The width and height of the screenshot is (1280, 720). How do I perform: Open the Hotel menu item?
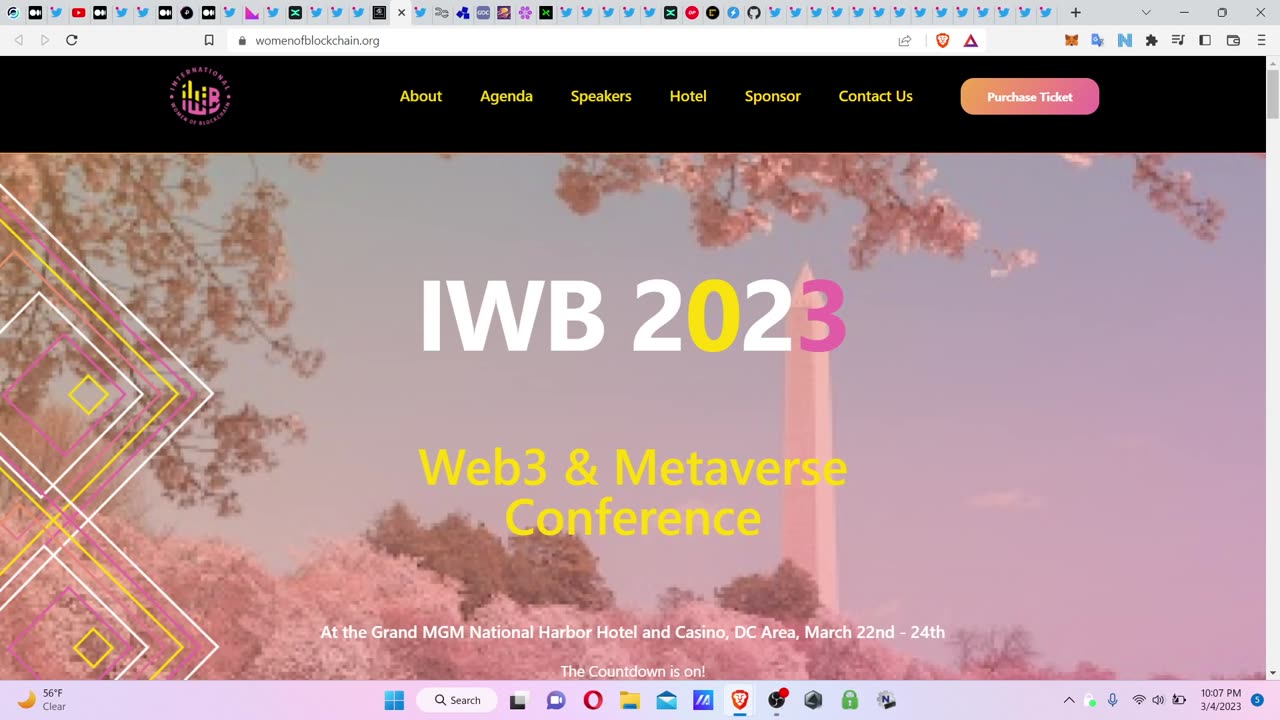(688, 96)
